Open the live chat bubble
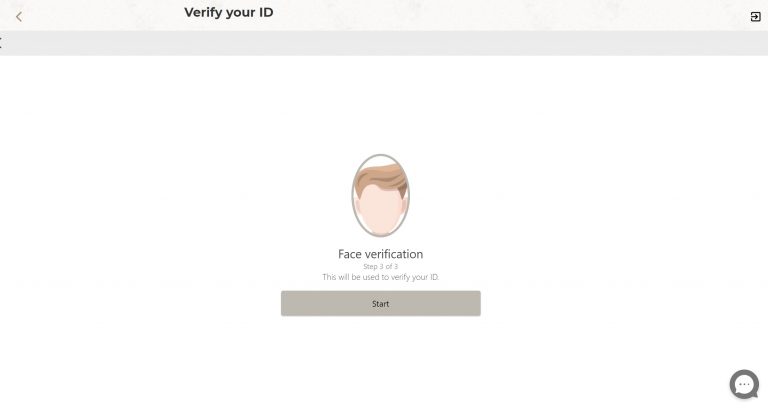Image resolution: width=768 pixels, height=409 pixels. pyautogui.click(x=744, y=385)
